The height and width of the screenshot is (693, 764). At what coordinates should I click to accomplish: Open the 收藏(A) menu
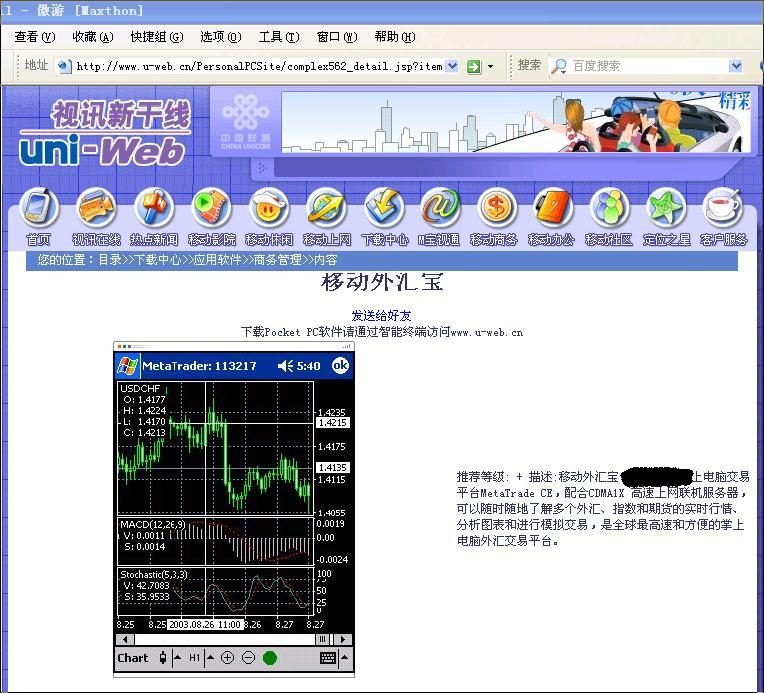[93, 37]
